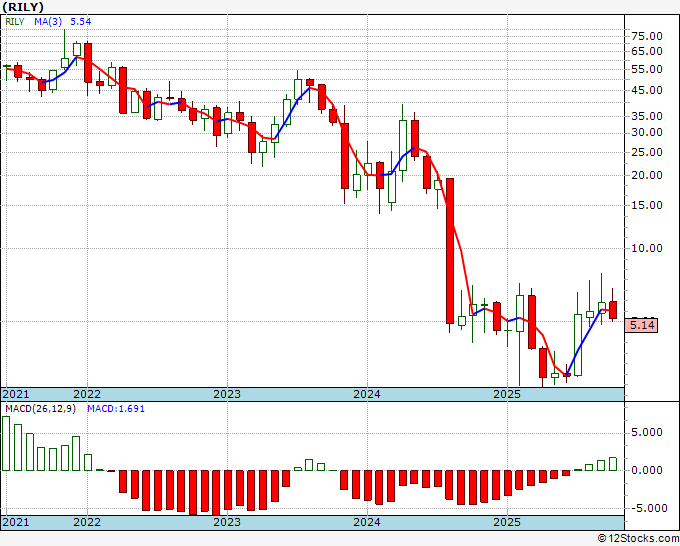The image size is (680, 546).
Task: Click the rightmost green MACD histogram bar
Action: pyautogui.click(x=613, y=464)
